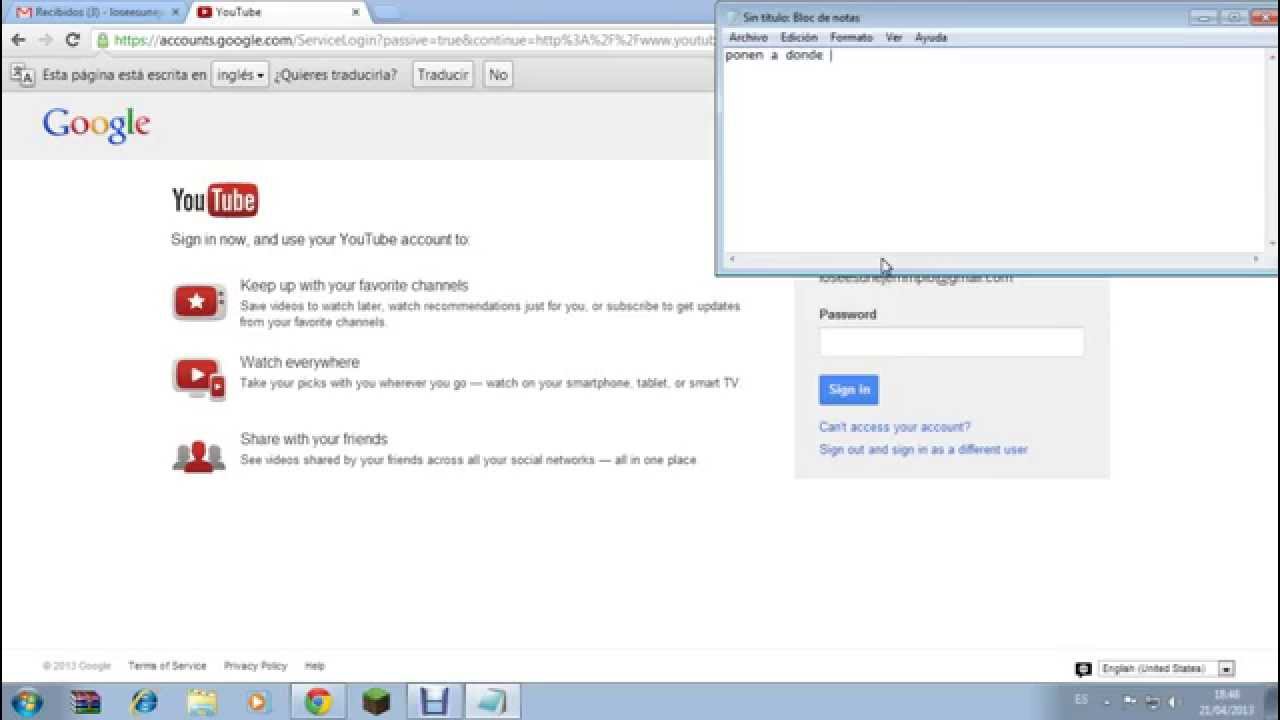
Task: Open the Terms of Service link
Action: point(167,666)
